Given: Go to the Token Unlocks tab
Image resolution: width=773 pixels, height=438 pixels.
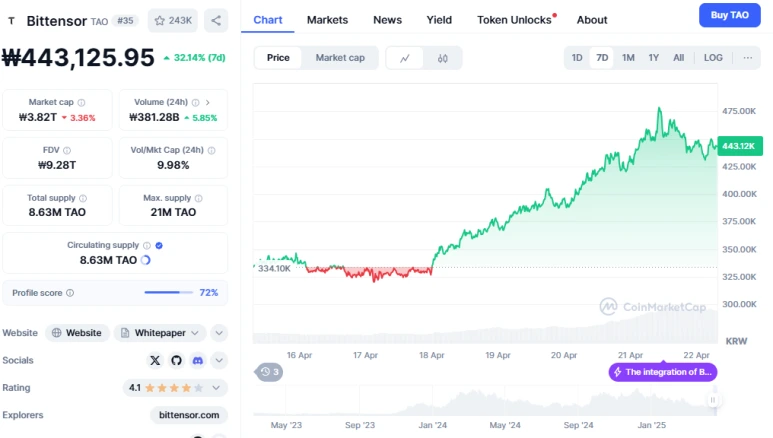Looking at the screenshot, I should [x=515, y=20].
